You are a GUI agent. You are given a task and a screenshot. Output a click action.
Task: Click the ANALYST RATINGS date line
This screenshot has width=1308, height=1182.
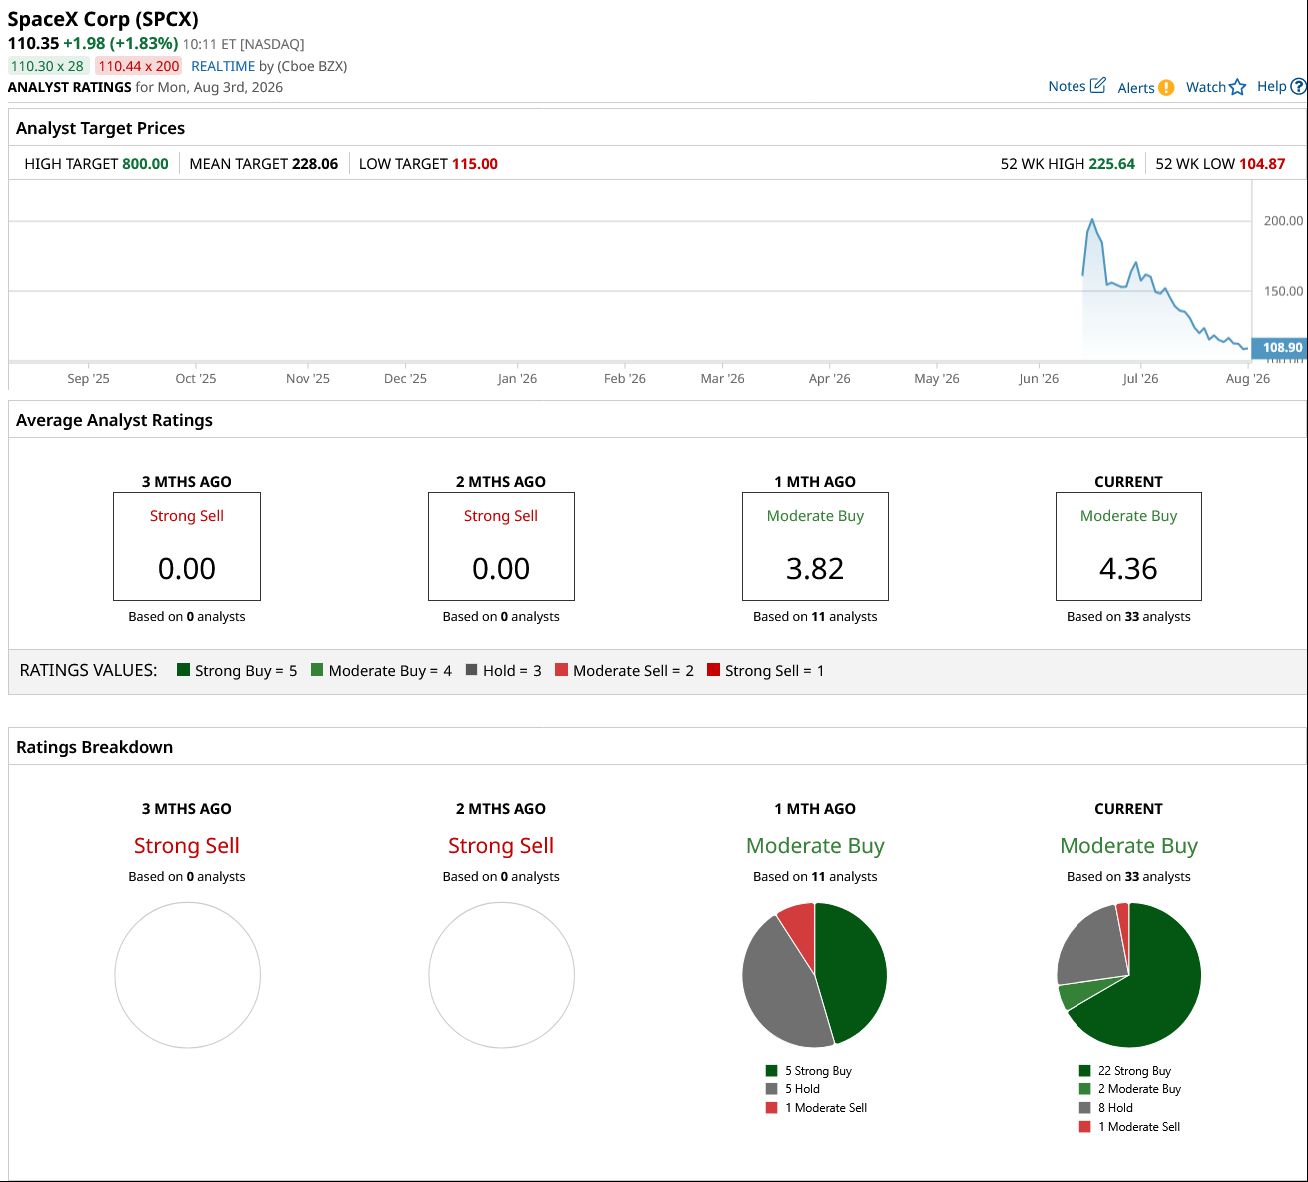tap(145, 87)
